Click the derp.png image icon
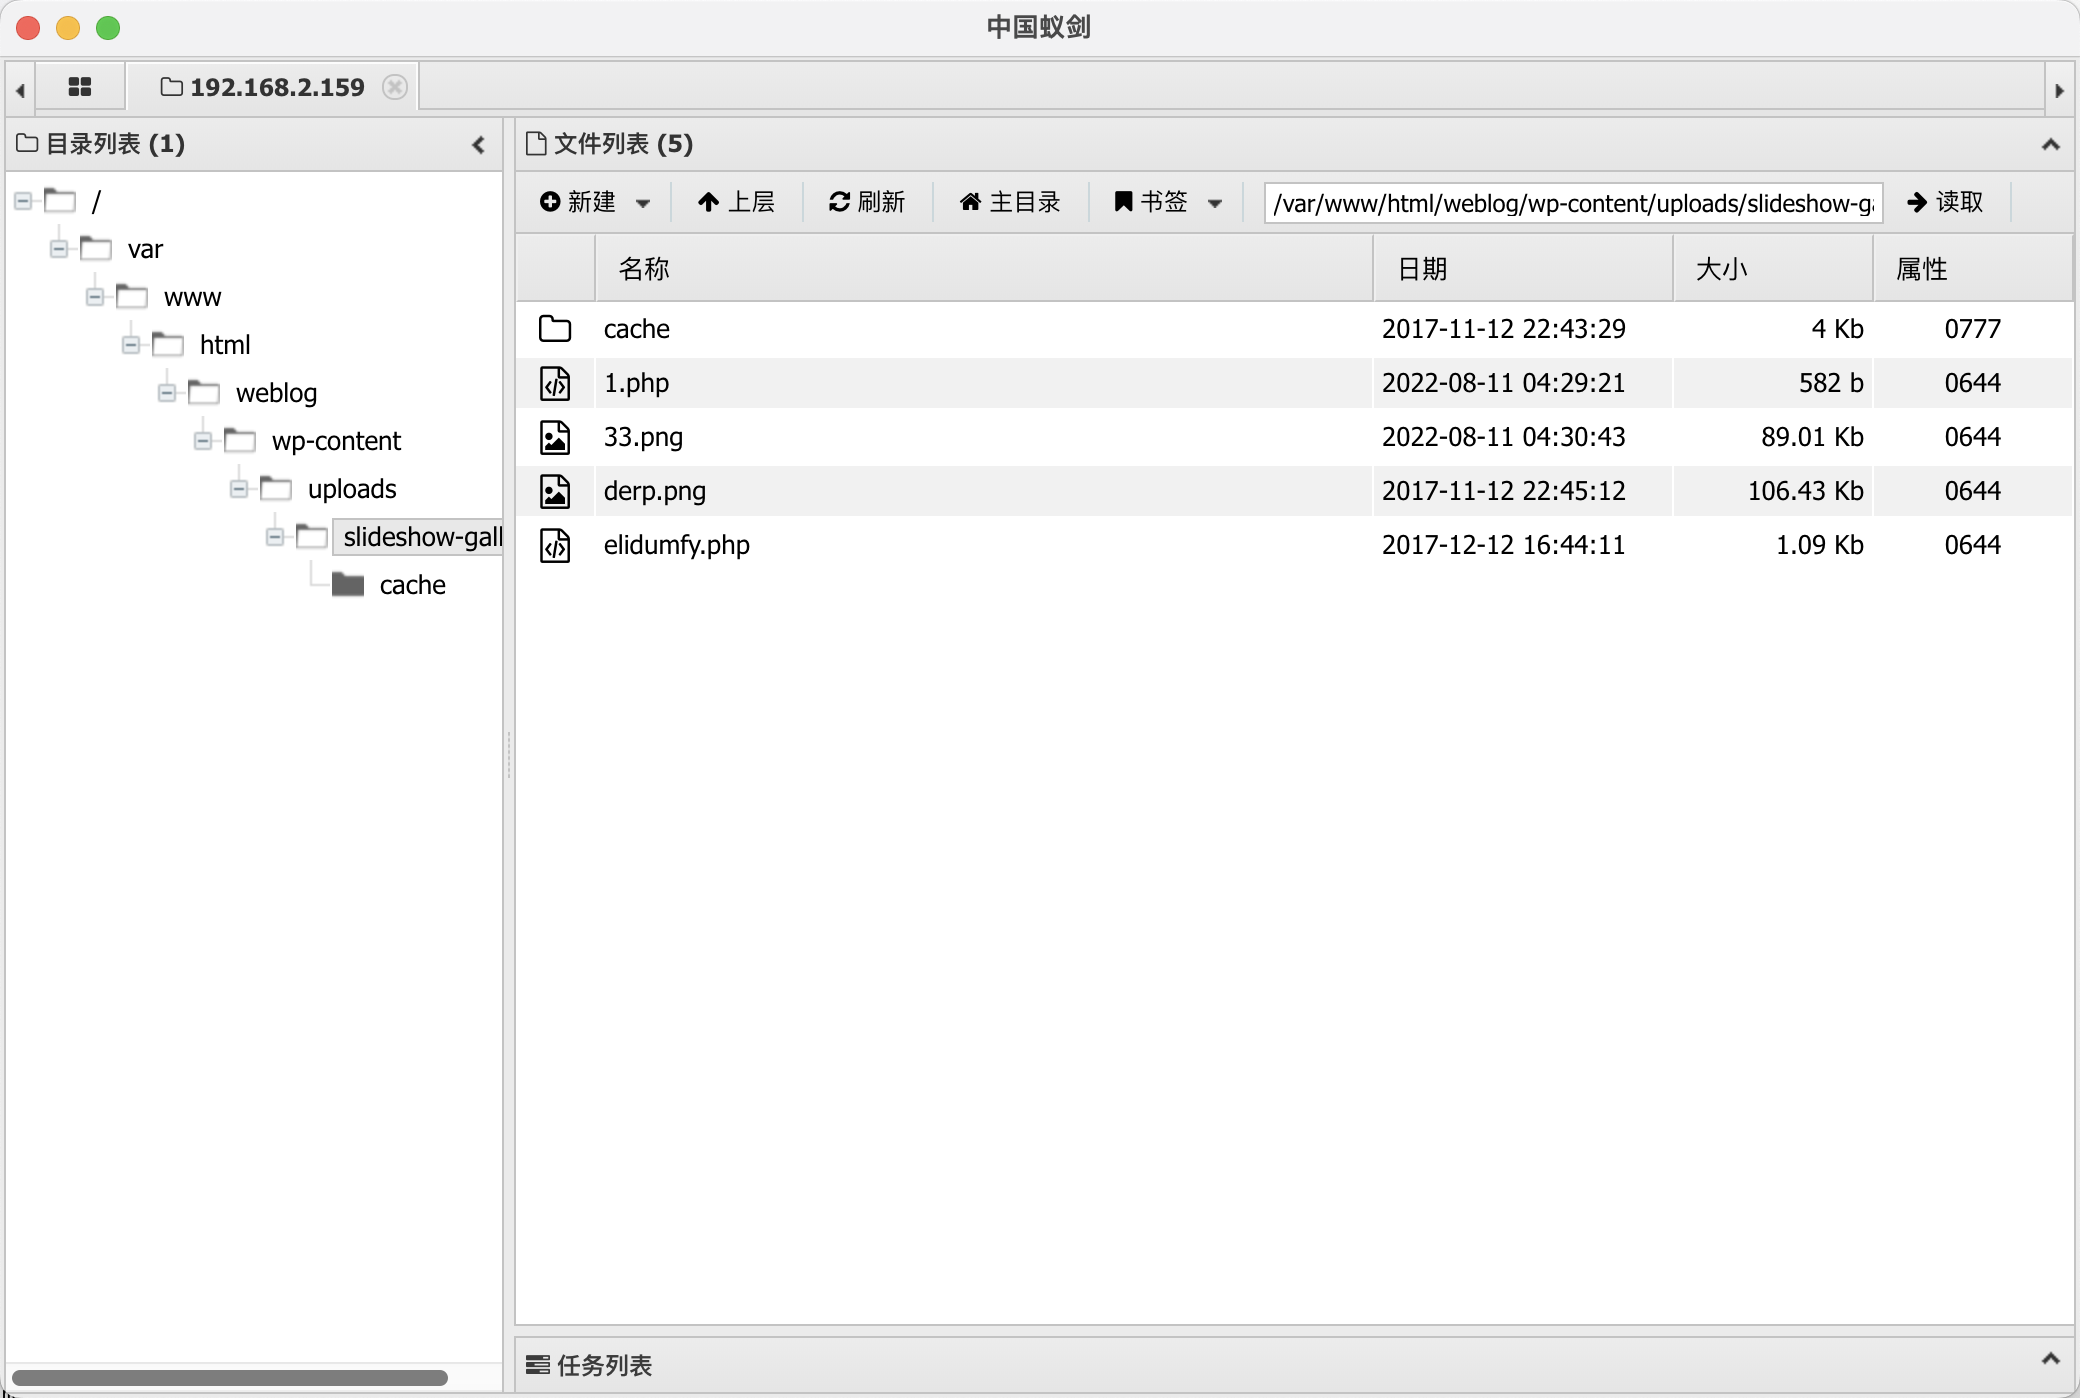 [555, 491]
